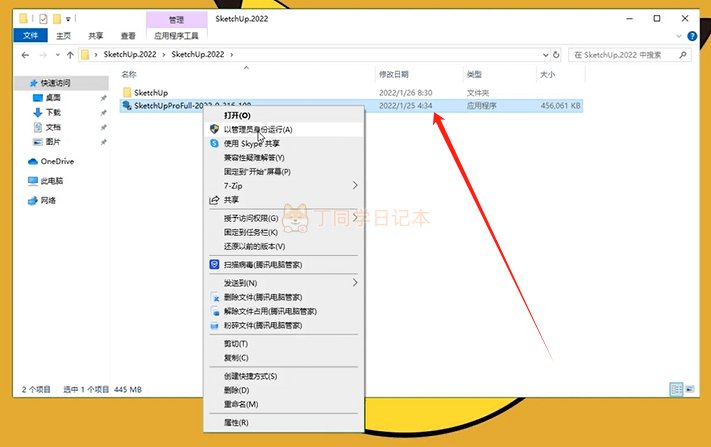The image size is (711, 447).
Task: Choose 固定到任务栏(K)
Action: pyautogui.click(x=284, y=232)
